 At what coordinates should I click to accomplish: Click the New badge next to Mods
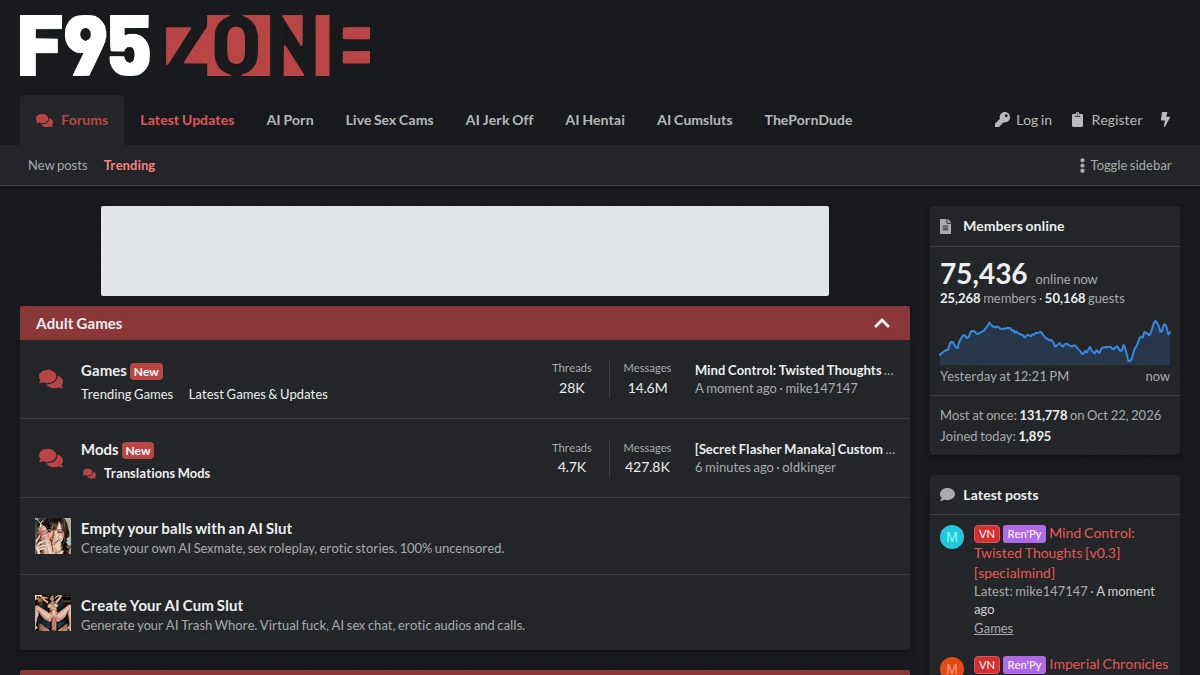[x=138, y=451]
